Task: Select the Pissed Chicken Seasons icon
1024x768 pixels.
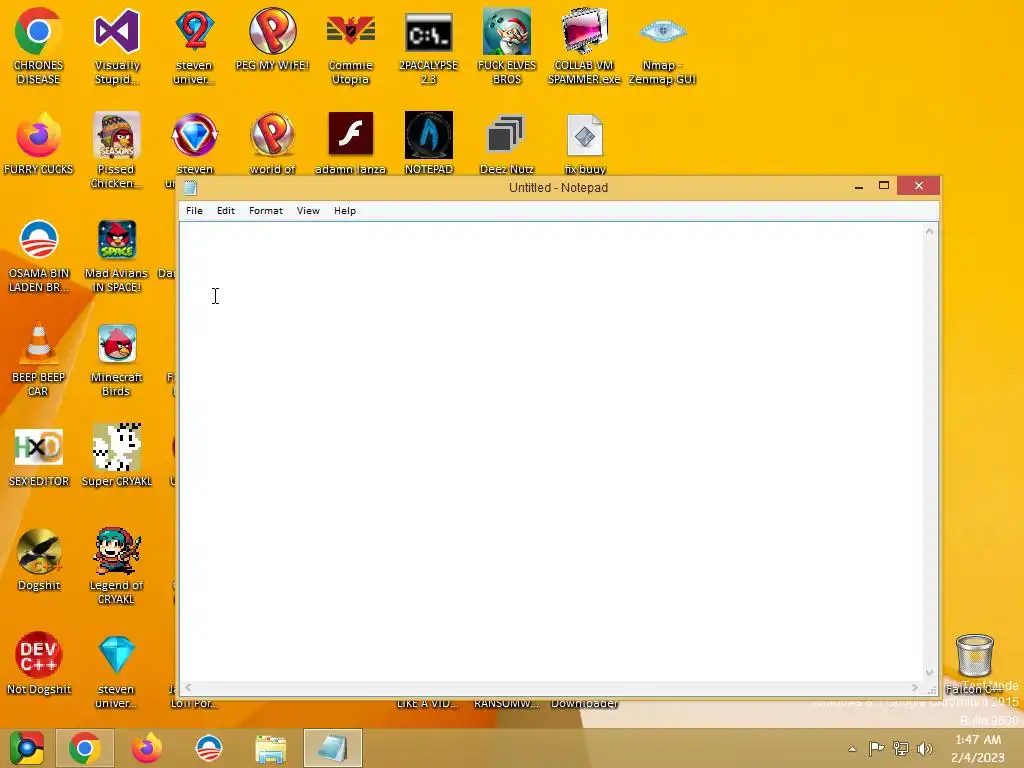Action: tap(116, 150)
